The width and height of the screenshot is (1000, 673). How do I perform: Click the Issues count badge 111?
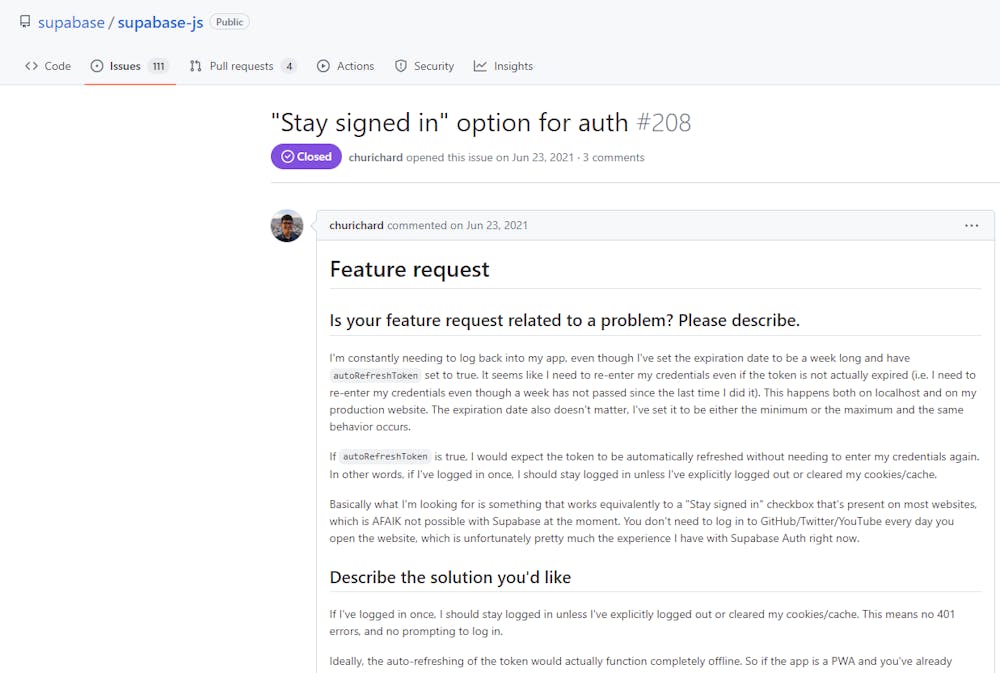[x=158, y=66]
